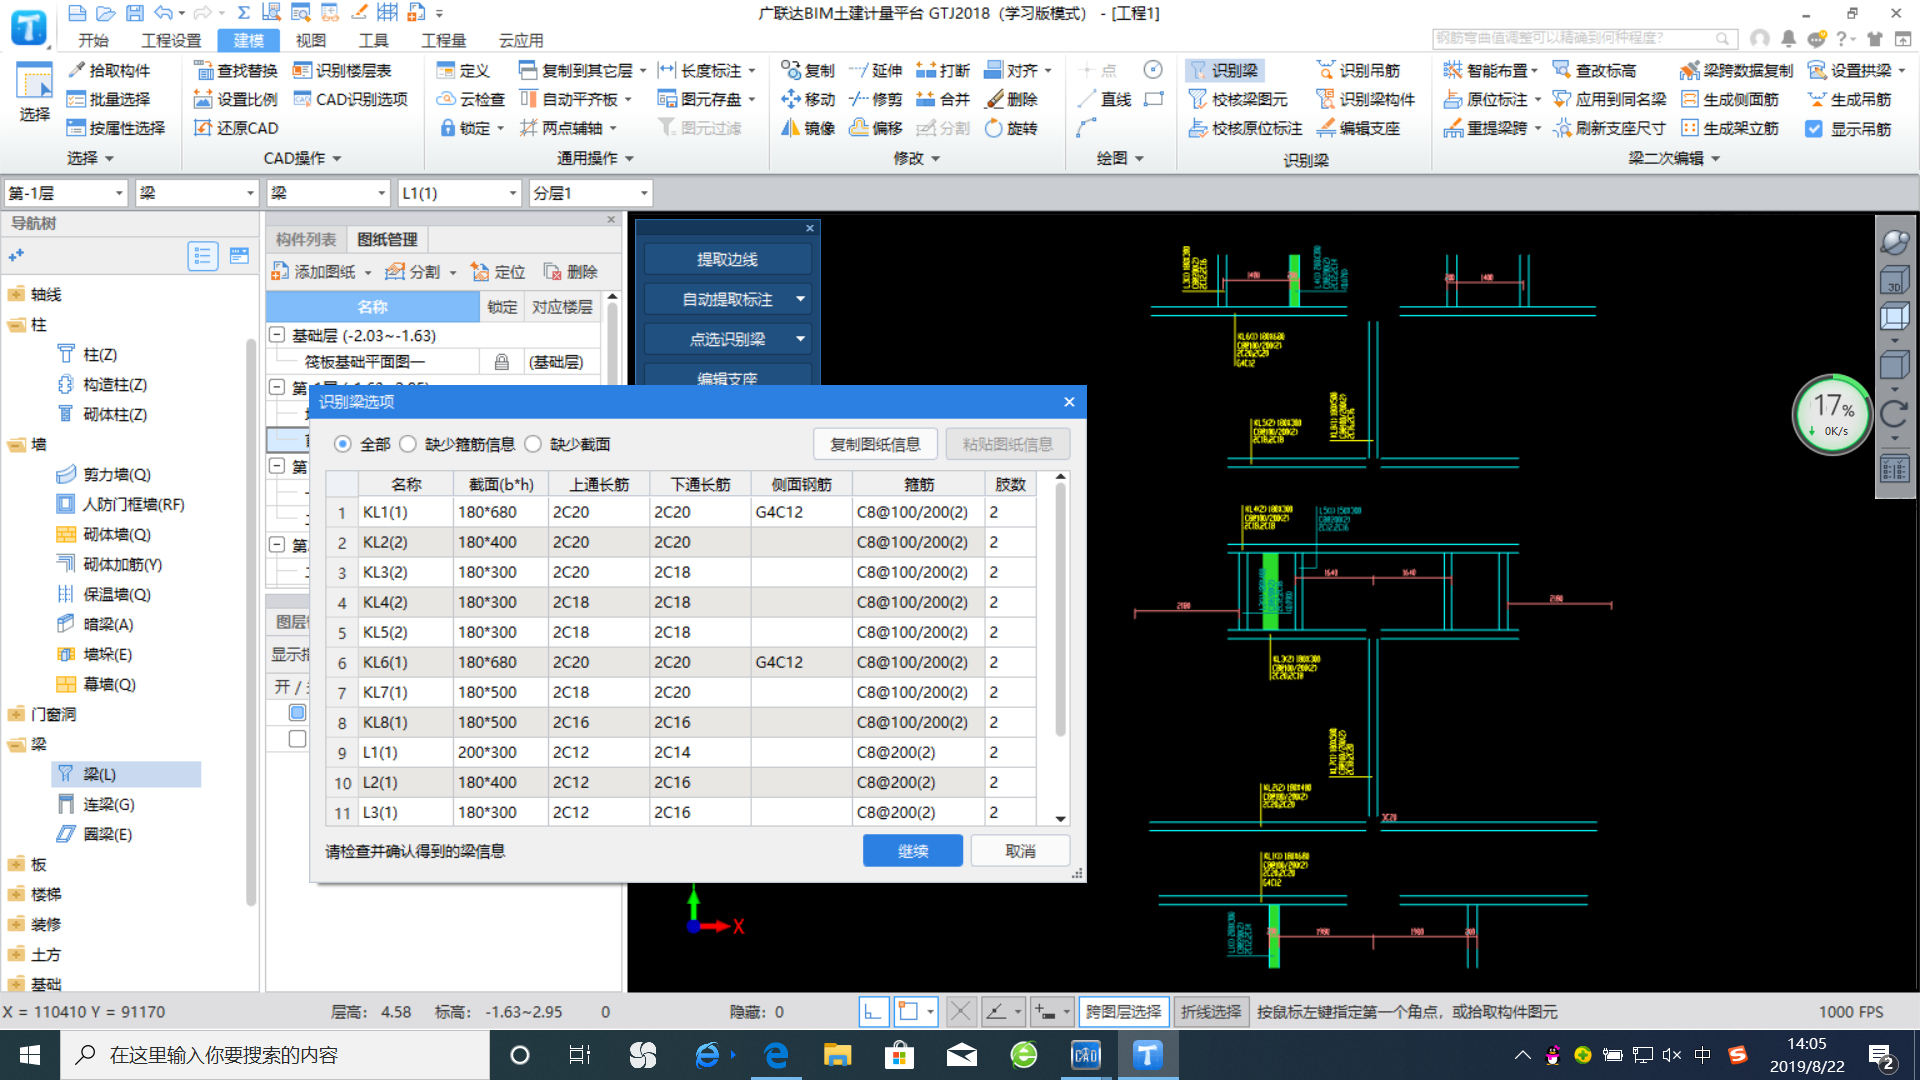Click the 删除 delete tool in modify group

pos(1012,99)
